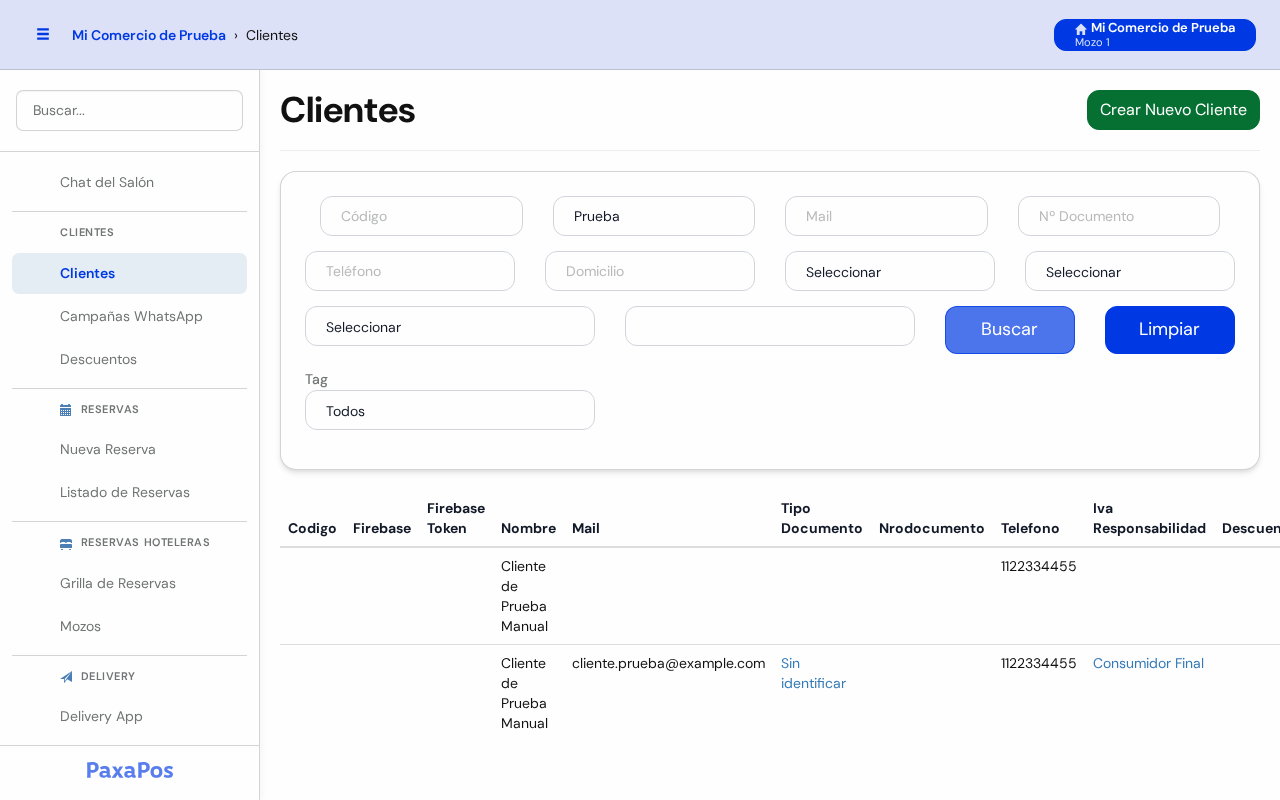Open the Tag dropdown showing Todos
This screenshot has width=1280, height=800.
pos(450,410)
